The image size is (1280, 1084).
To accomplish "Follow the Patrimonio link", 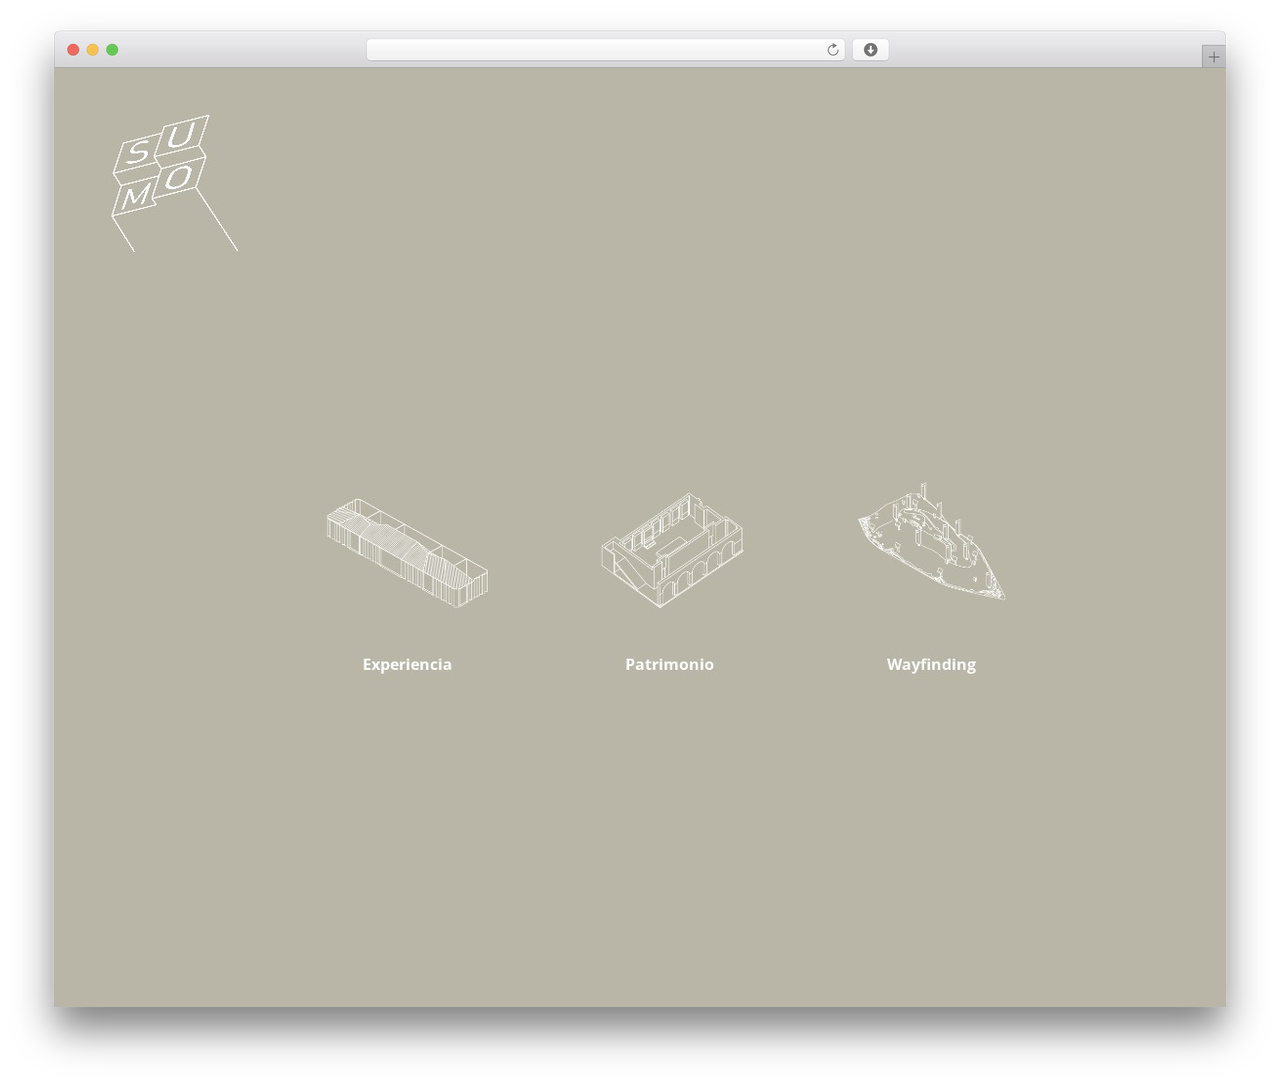I will 669,664.
